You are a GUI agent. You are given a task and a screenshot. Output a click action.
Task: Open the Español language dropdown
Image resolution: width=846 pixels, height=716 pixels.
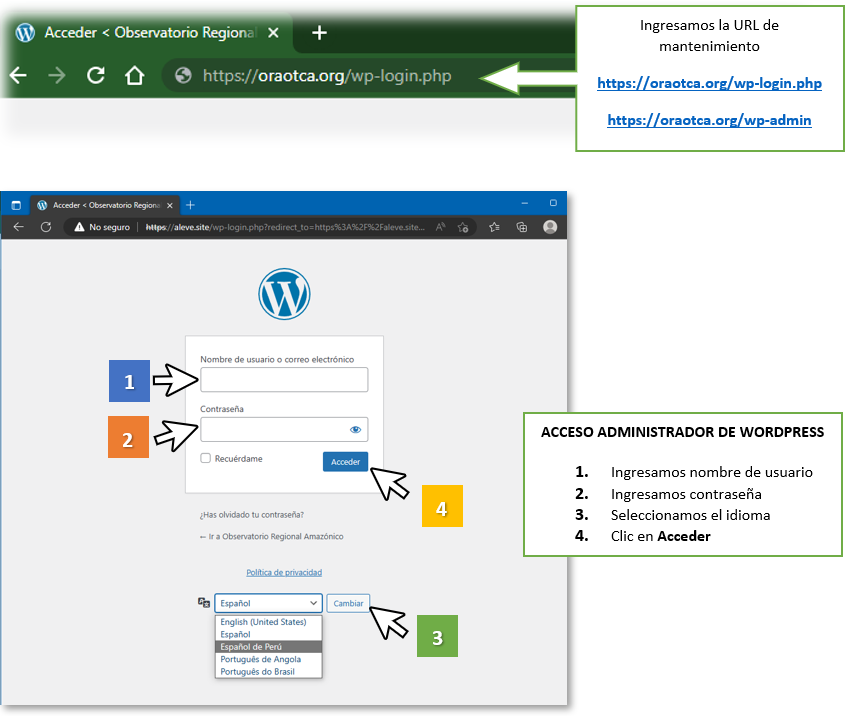(268, 603)
